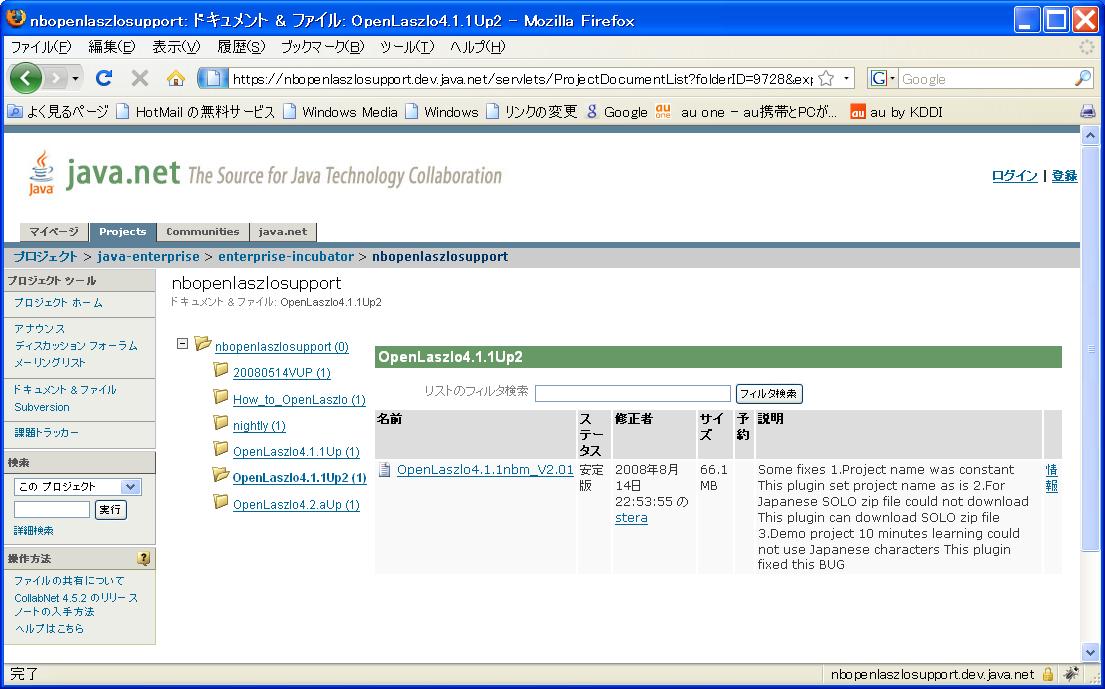1105x689 pixels.
Task: Open the ブックマーク(B) menu
Action: coord(322,47)
